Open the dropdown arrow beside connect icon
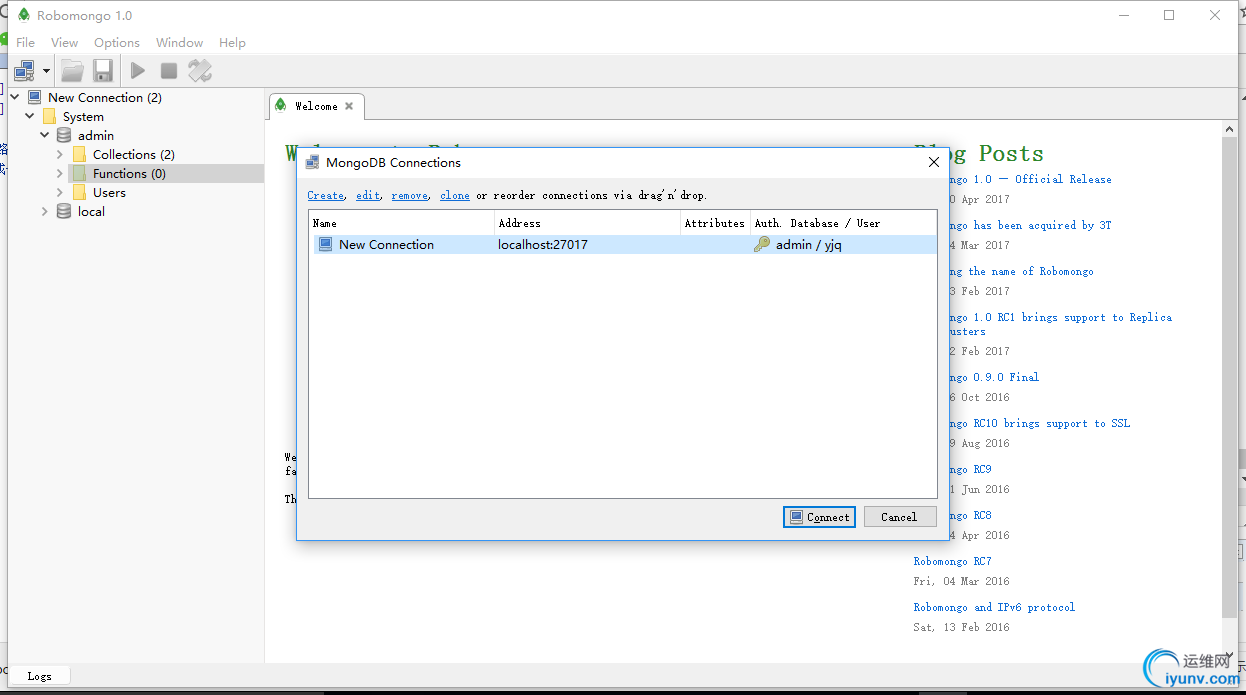Image resolution: width=1246 pixels, height=695 pixels. pyautogui.click(x=46, y=72)
